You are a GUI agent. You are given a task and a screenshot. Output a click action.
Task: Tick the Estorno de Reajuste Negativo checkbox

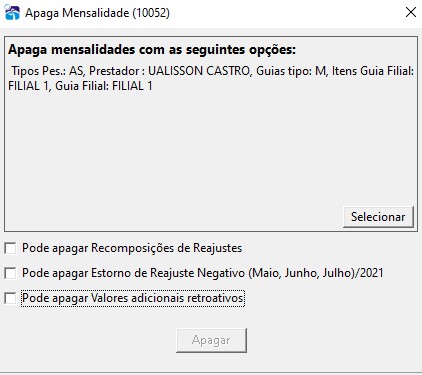10,273
